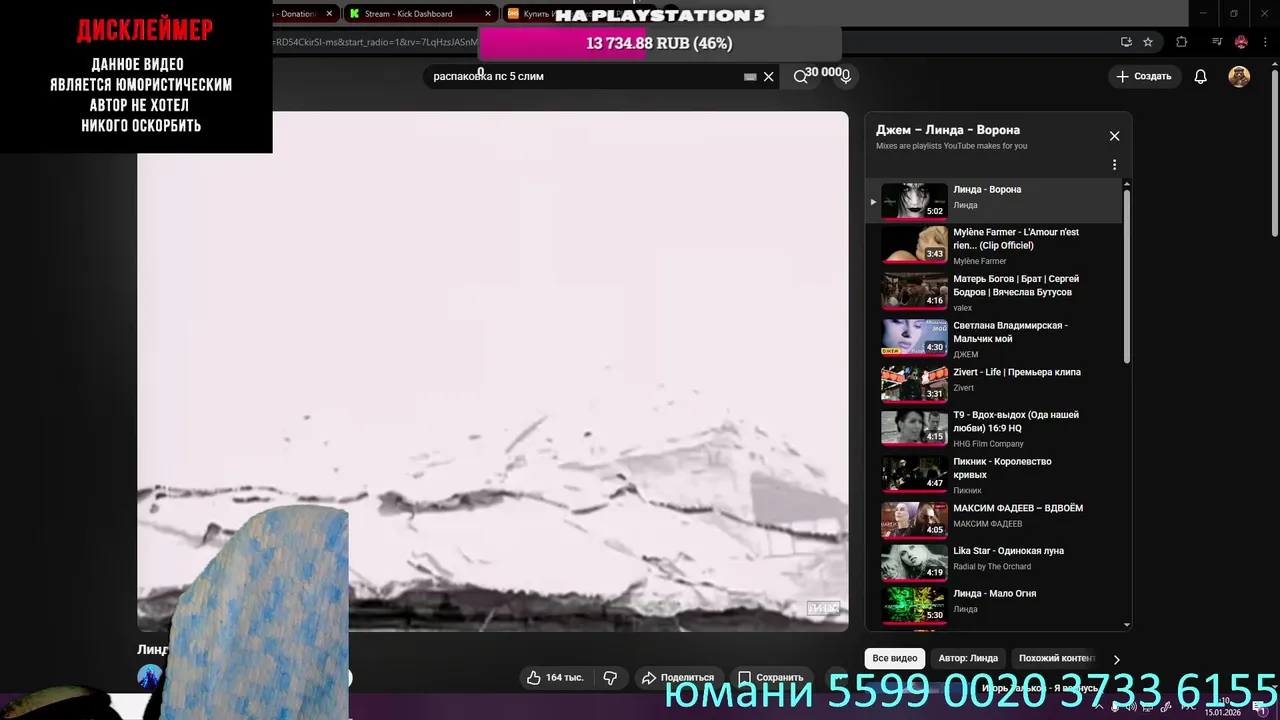The height and width of the screenshot is (720, 1280).
Task: Click the install/cast icon in the address bar
Action: coord(1126,42)
